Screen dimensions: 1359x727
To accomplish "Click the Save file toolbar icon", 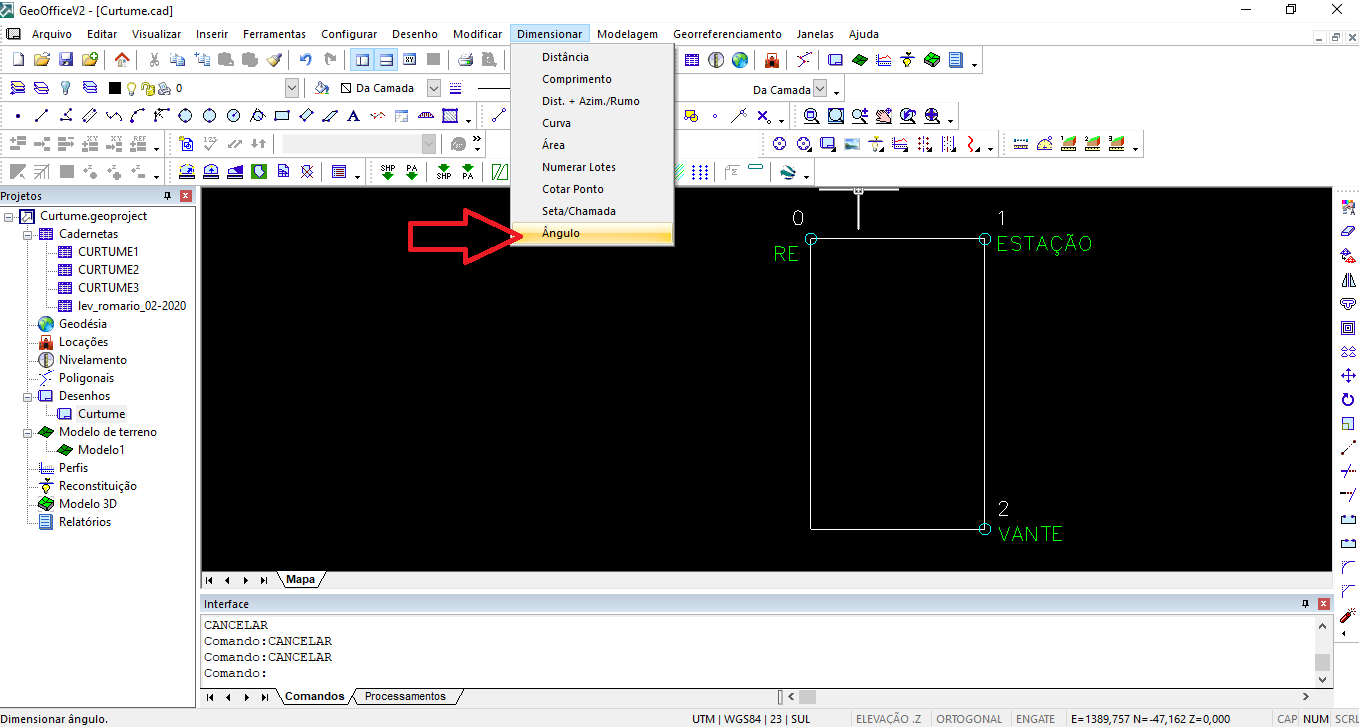I will pyautogui.click(x=66, y=60).
